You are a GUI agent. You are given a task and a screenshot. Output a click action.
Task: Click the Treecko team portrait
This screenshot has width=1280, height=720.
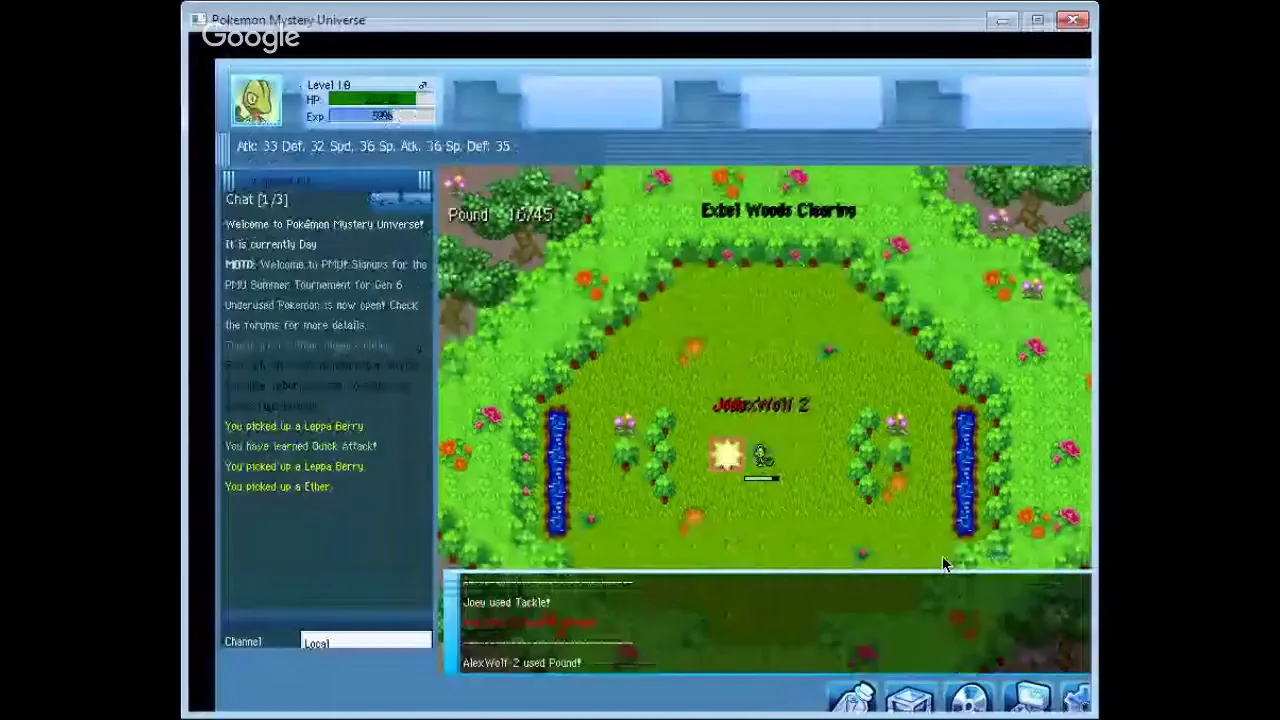(257, 101)
